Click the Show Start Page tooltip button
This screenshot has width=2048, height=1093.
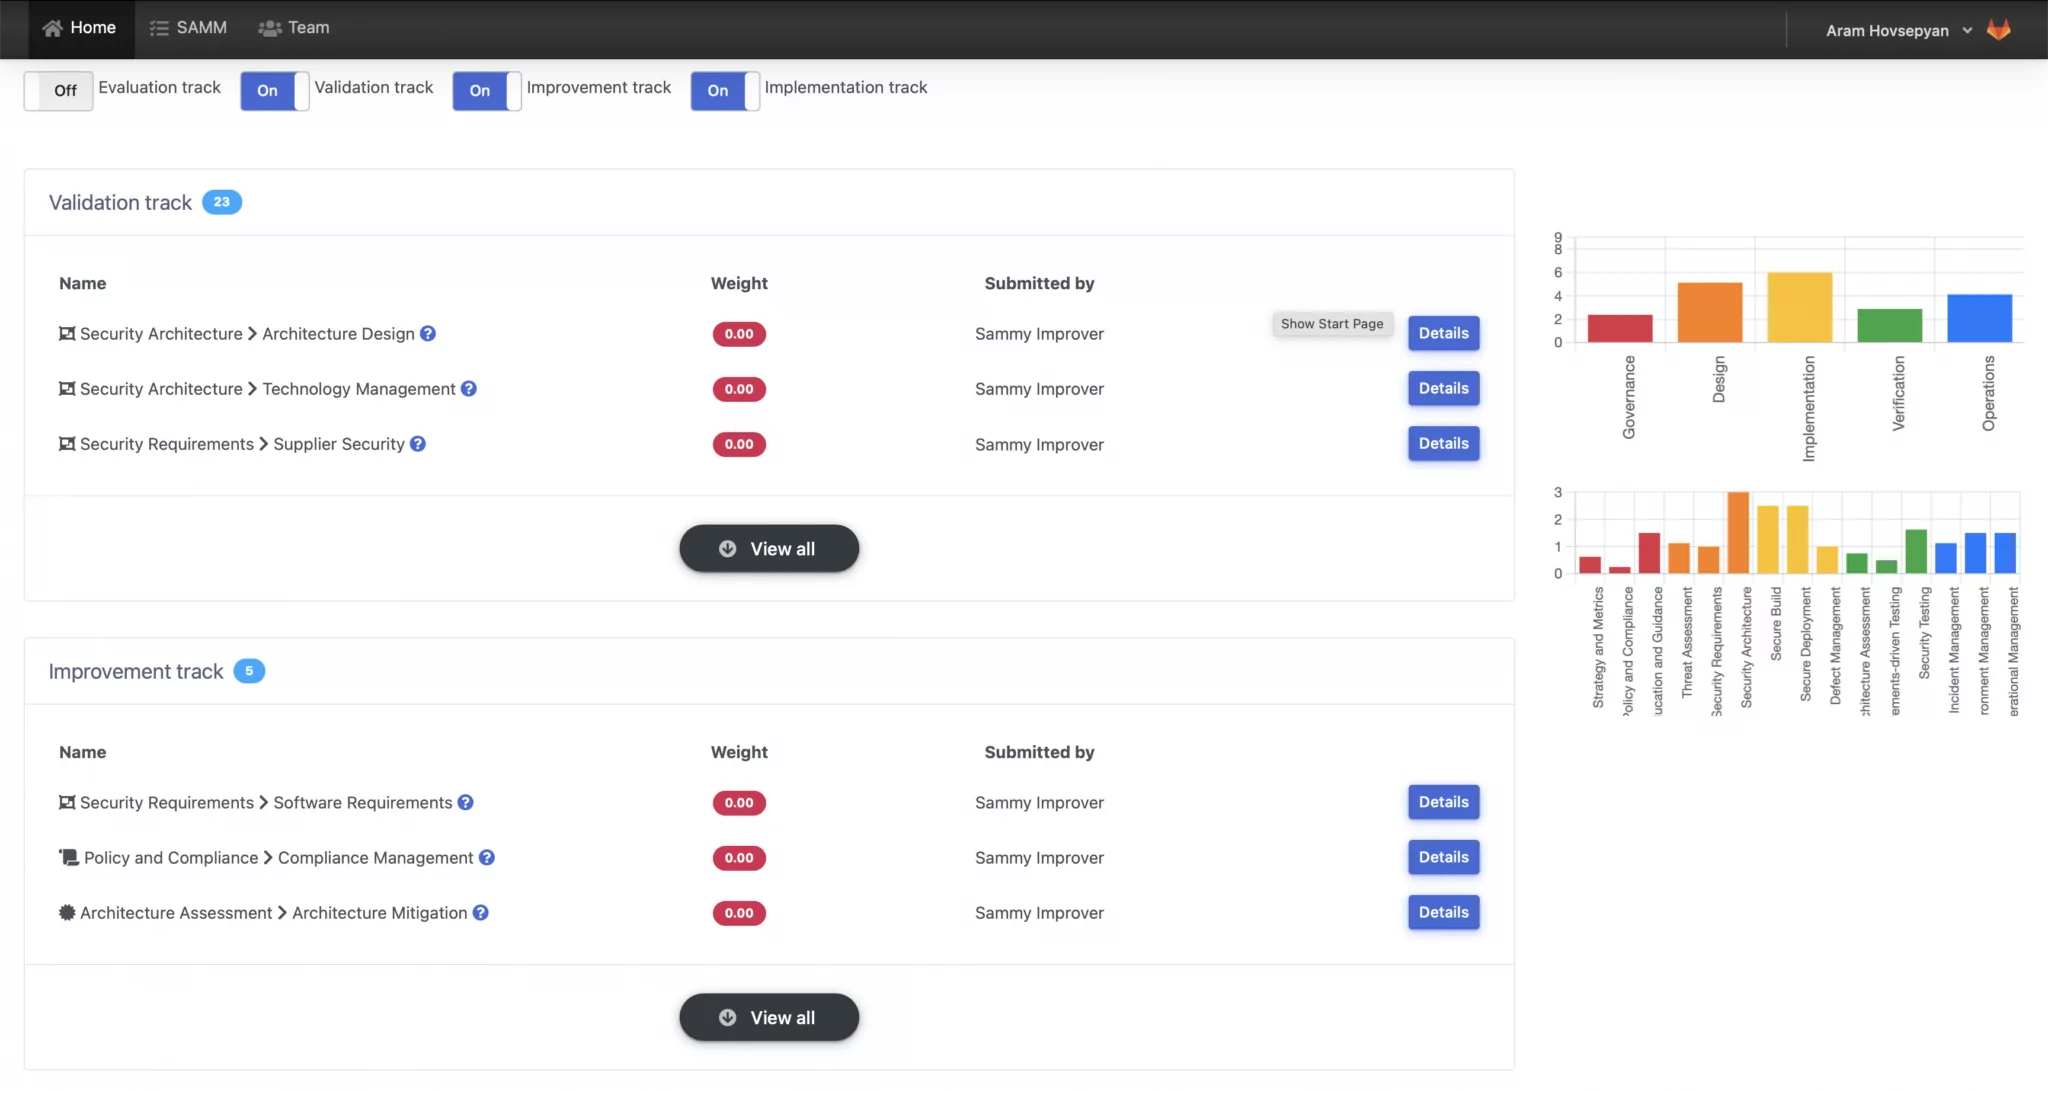point(1332,324)
